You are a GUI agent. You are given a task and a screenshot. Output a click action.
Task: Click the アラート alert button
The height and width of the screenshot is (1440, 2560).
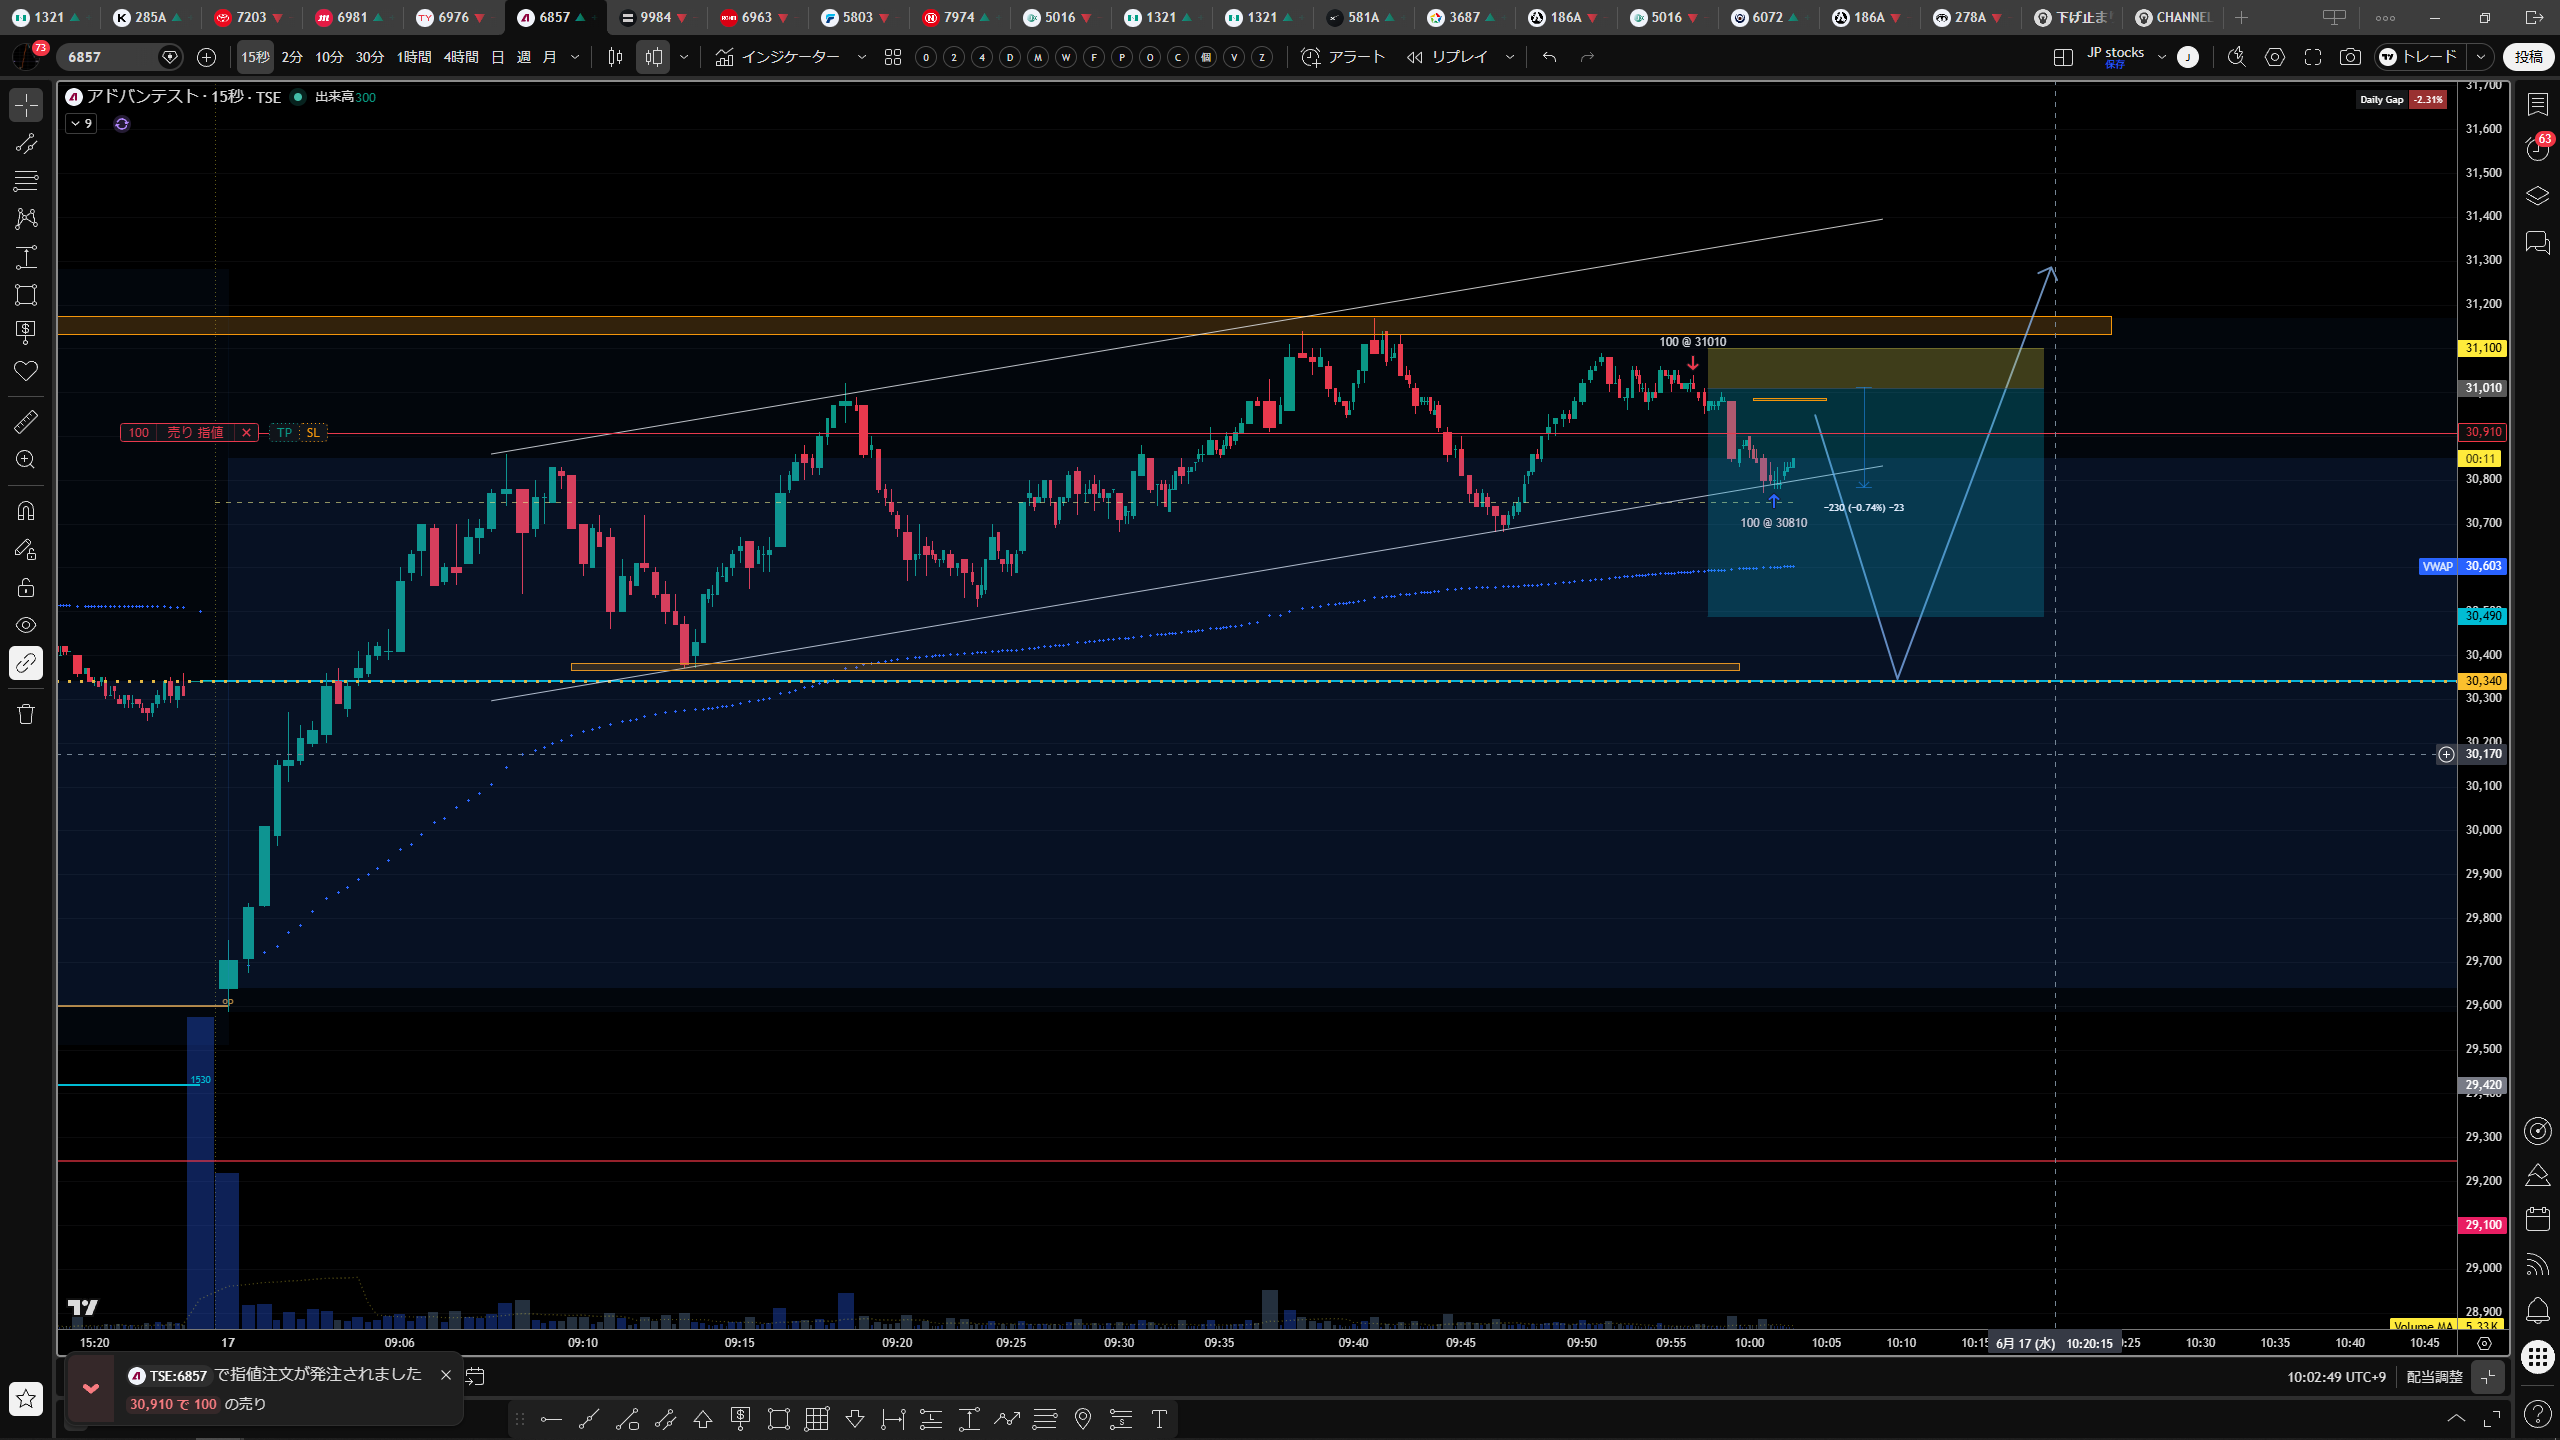pos(1343,57)
